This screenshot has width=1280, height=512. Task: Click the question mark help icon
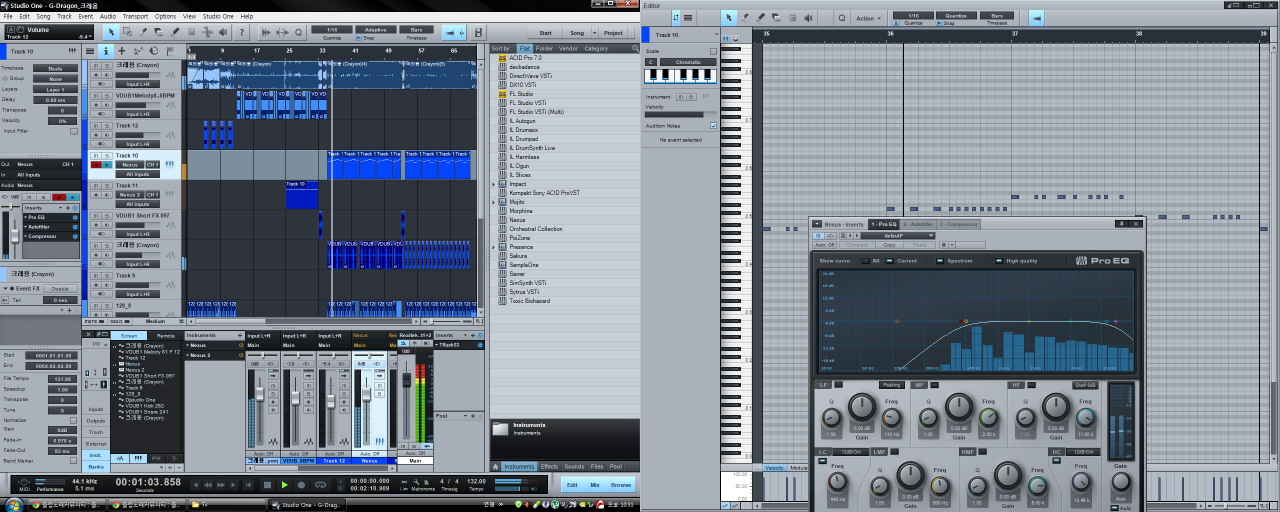tap(242, 32)
